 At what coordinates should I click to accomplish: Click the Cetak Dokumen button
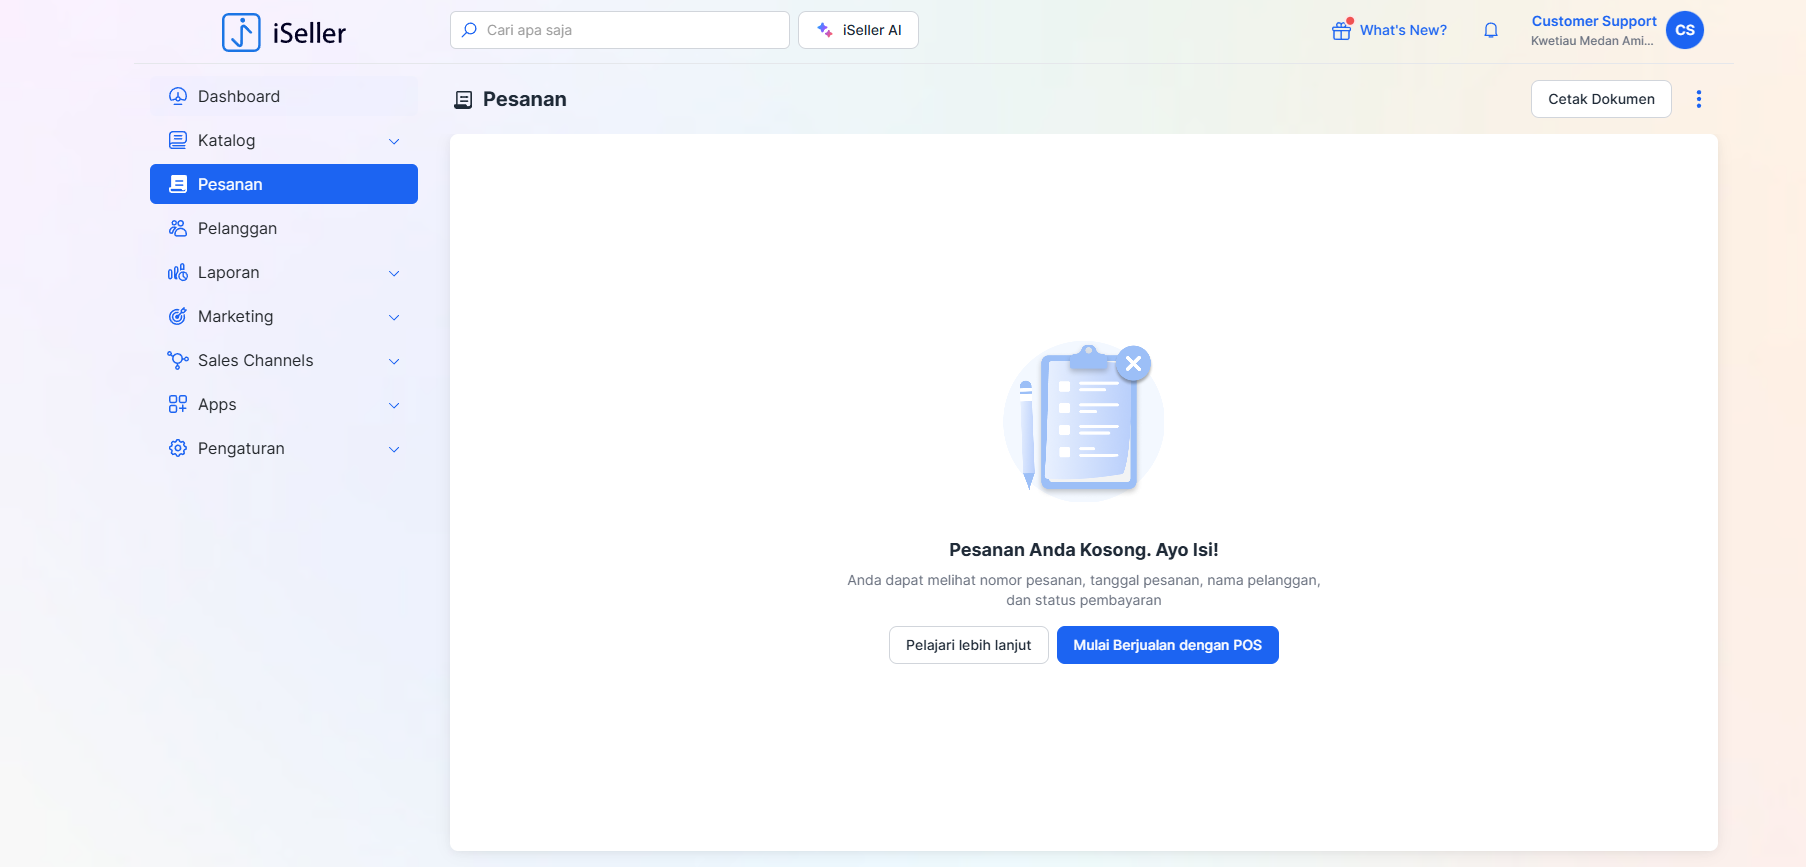point(1600,99)
